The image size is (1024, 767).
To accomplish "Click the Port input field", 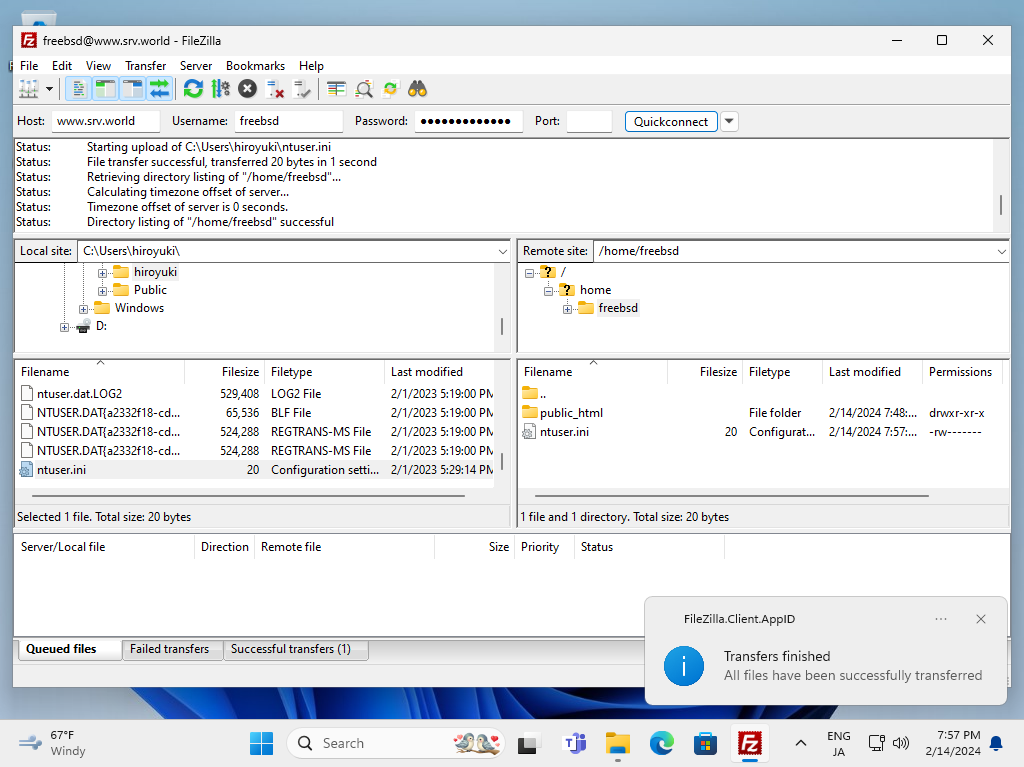I will [x=589, y=121].
